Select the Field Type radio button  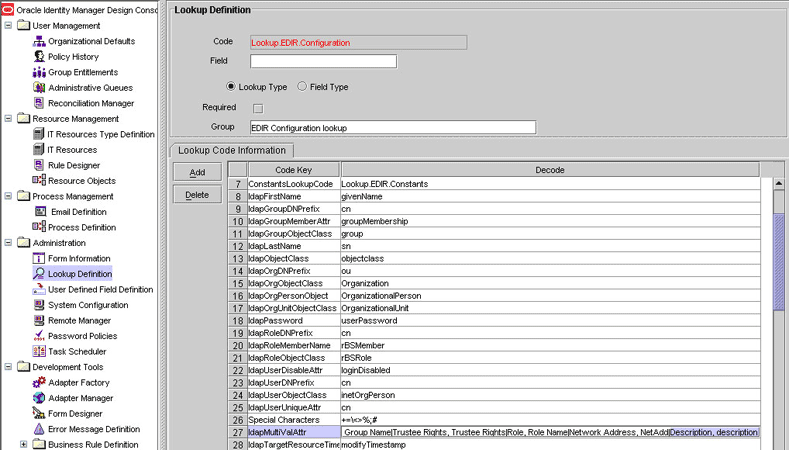point(302,86)
